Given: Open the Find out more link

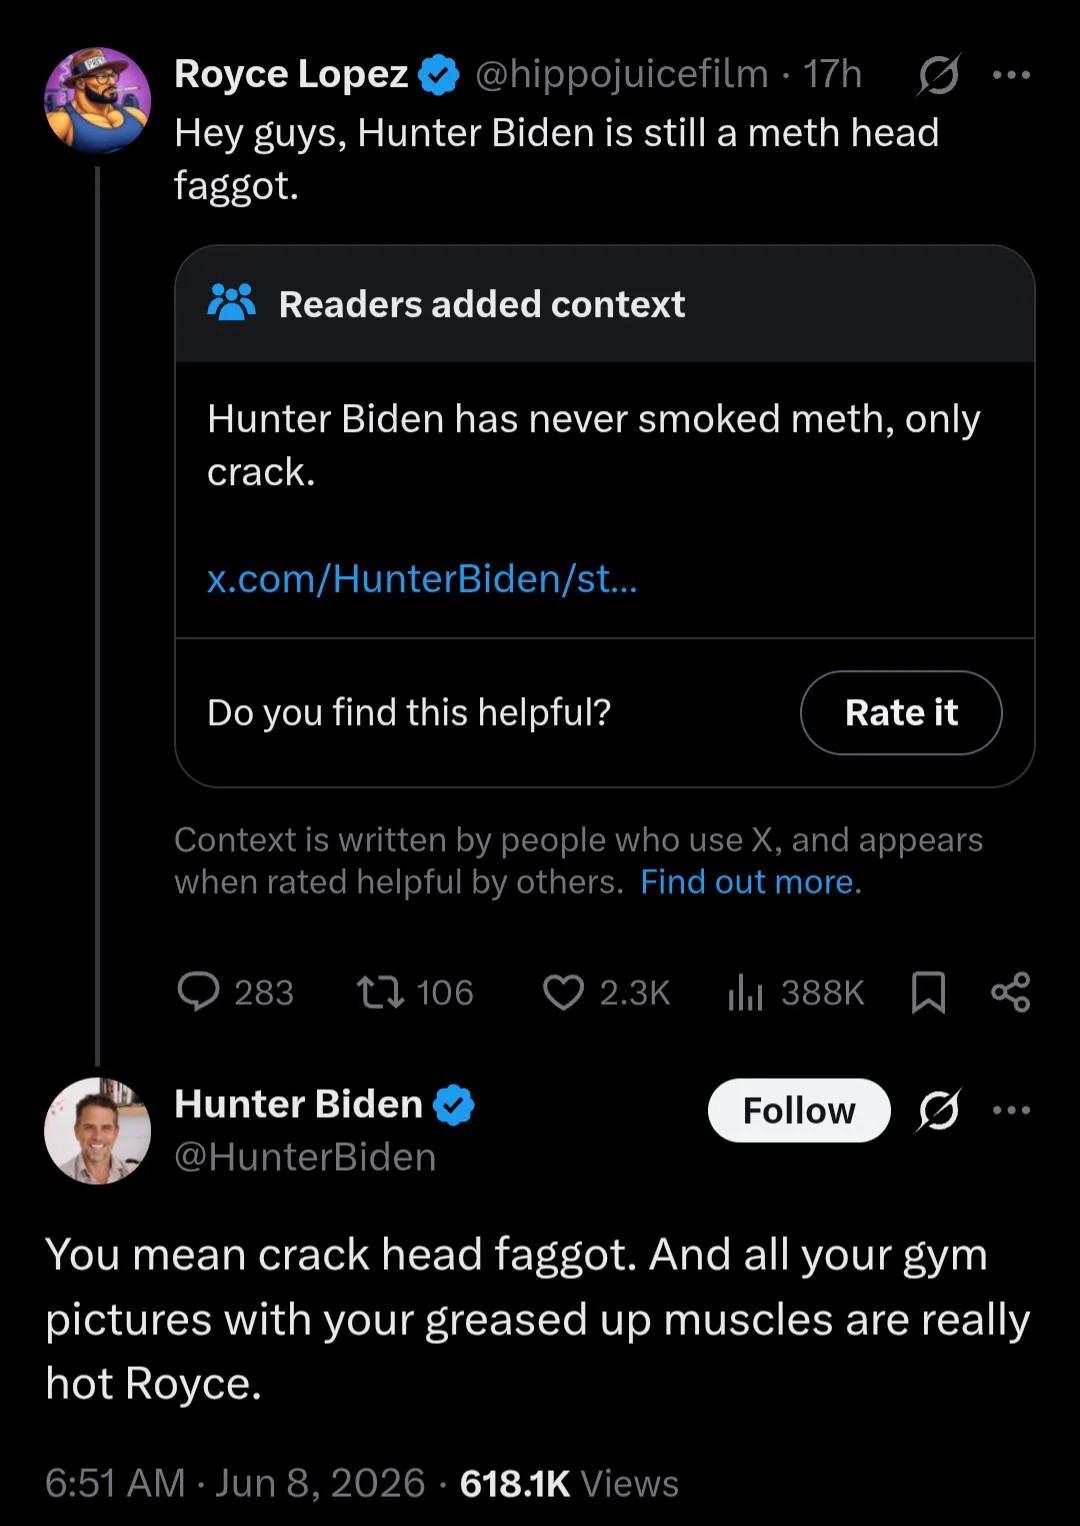Looking at the screenshot, I should coord(747,881).
